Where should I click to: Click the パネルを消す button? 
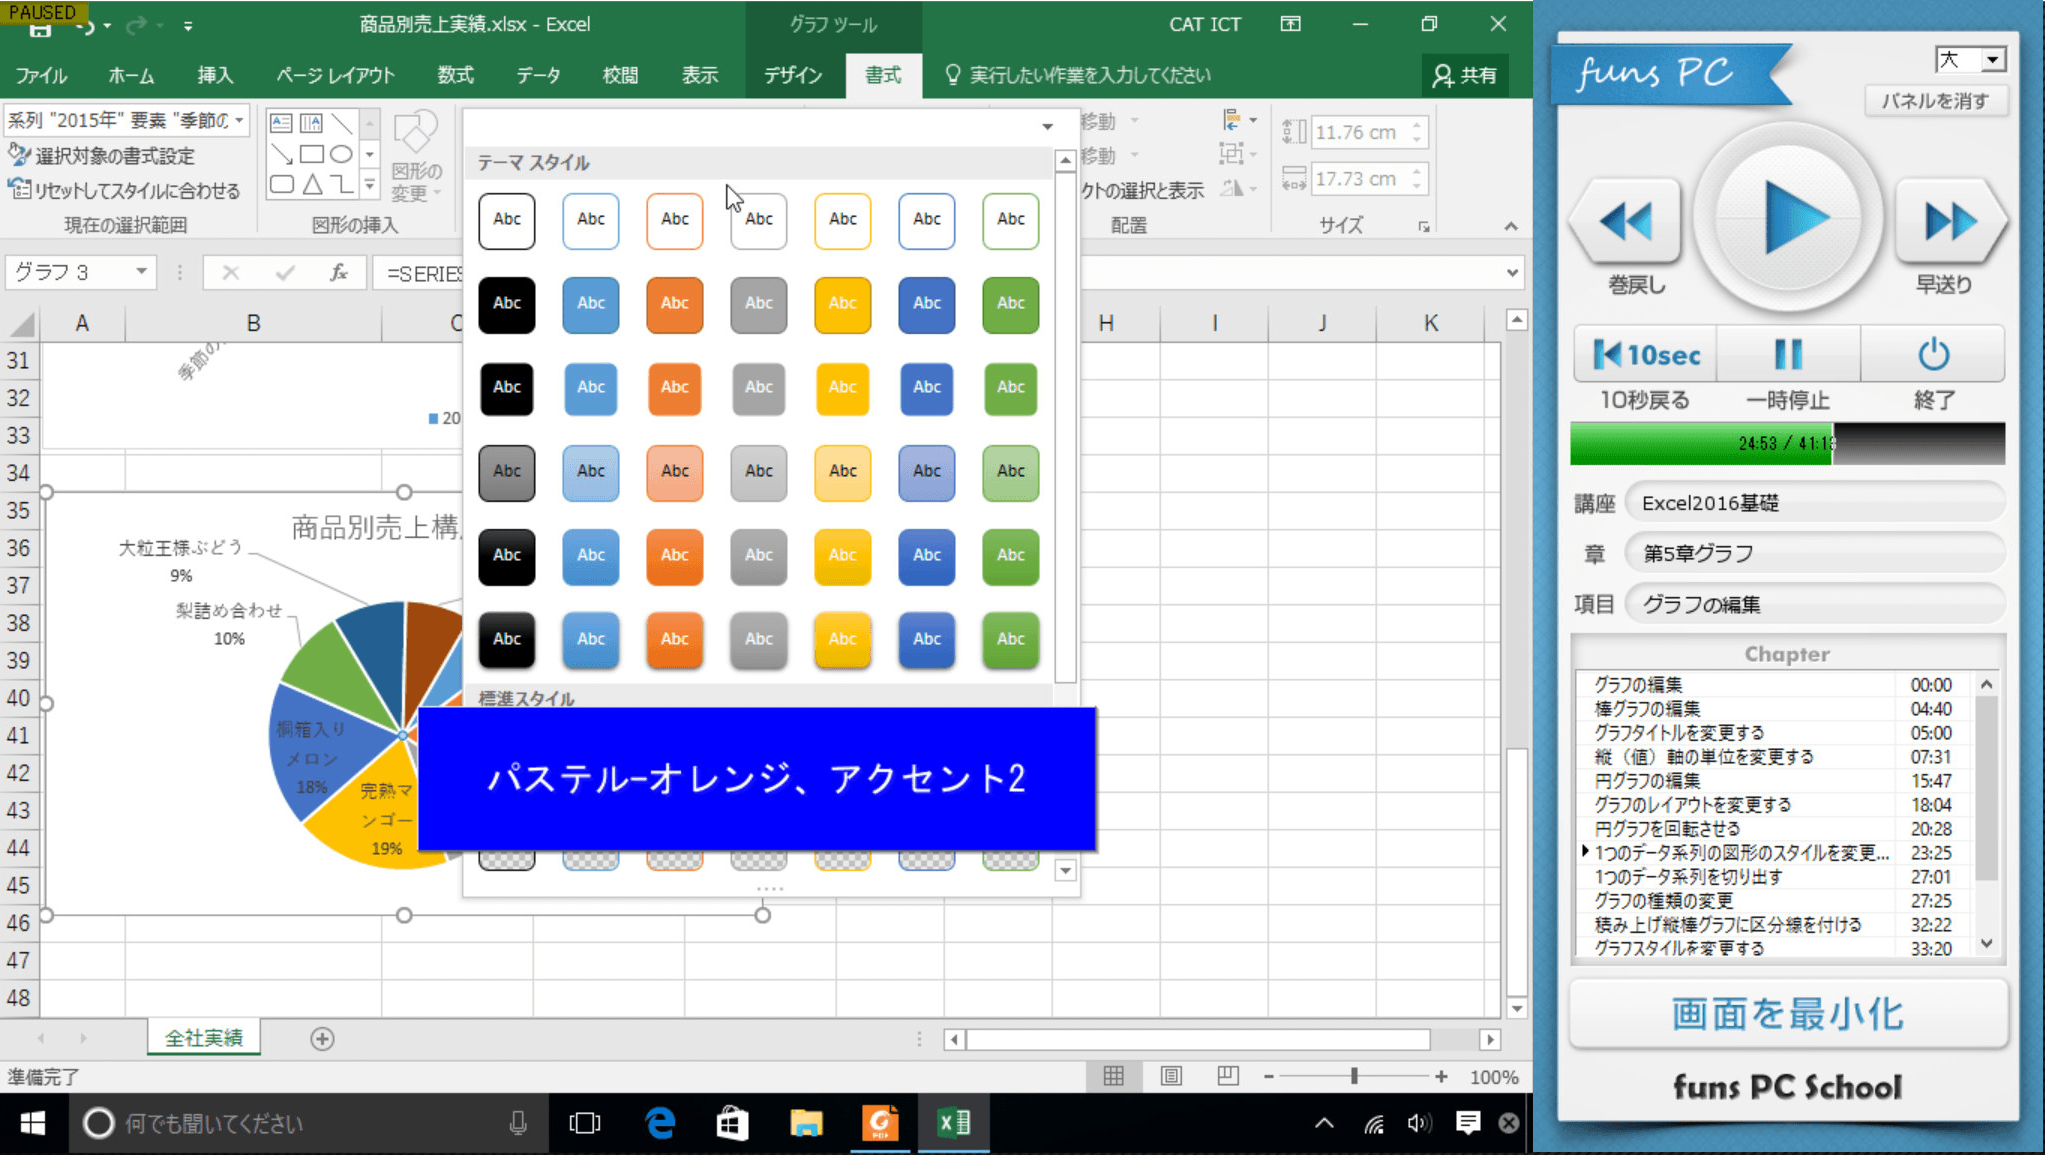[x=1934, y=100]
